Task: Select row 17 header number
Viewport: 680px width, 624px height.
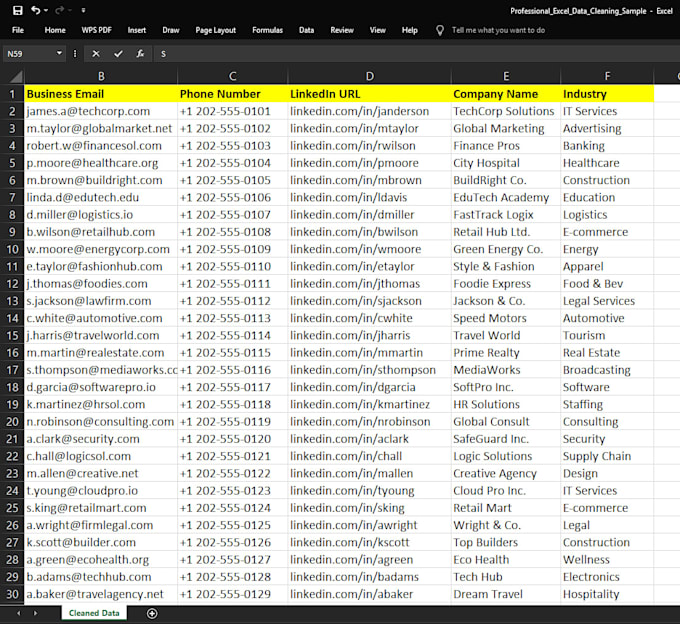Action: (x=12, y=370)
